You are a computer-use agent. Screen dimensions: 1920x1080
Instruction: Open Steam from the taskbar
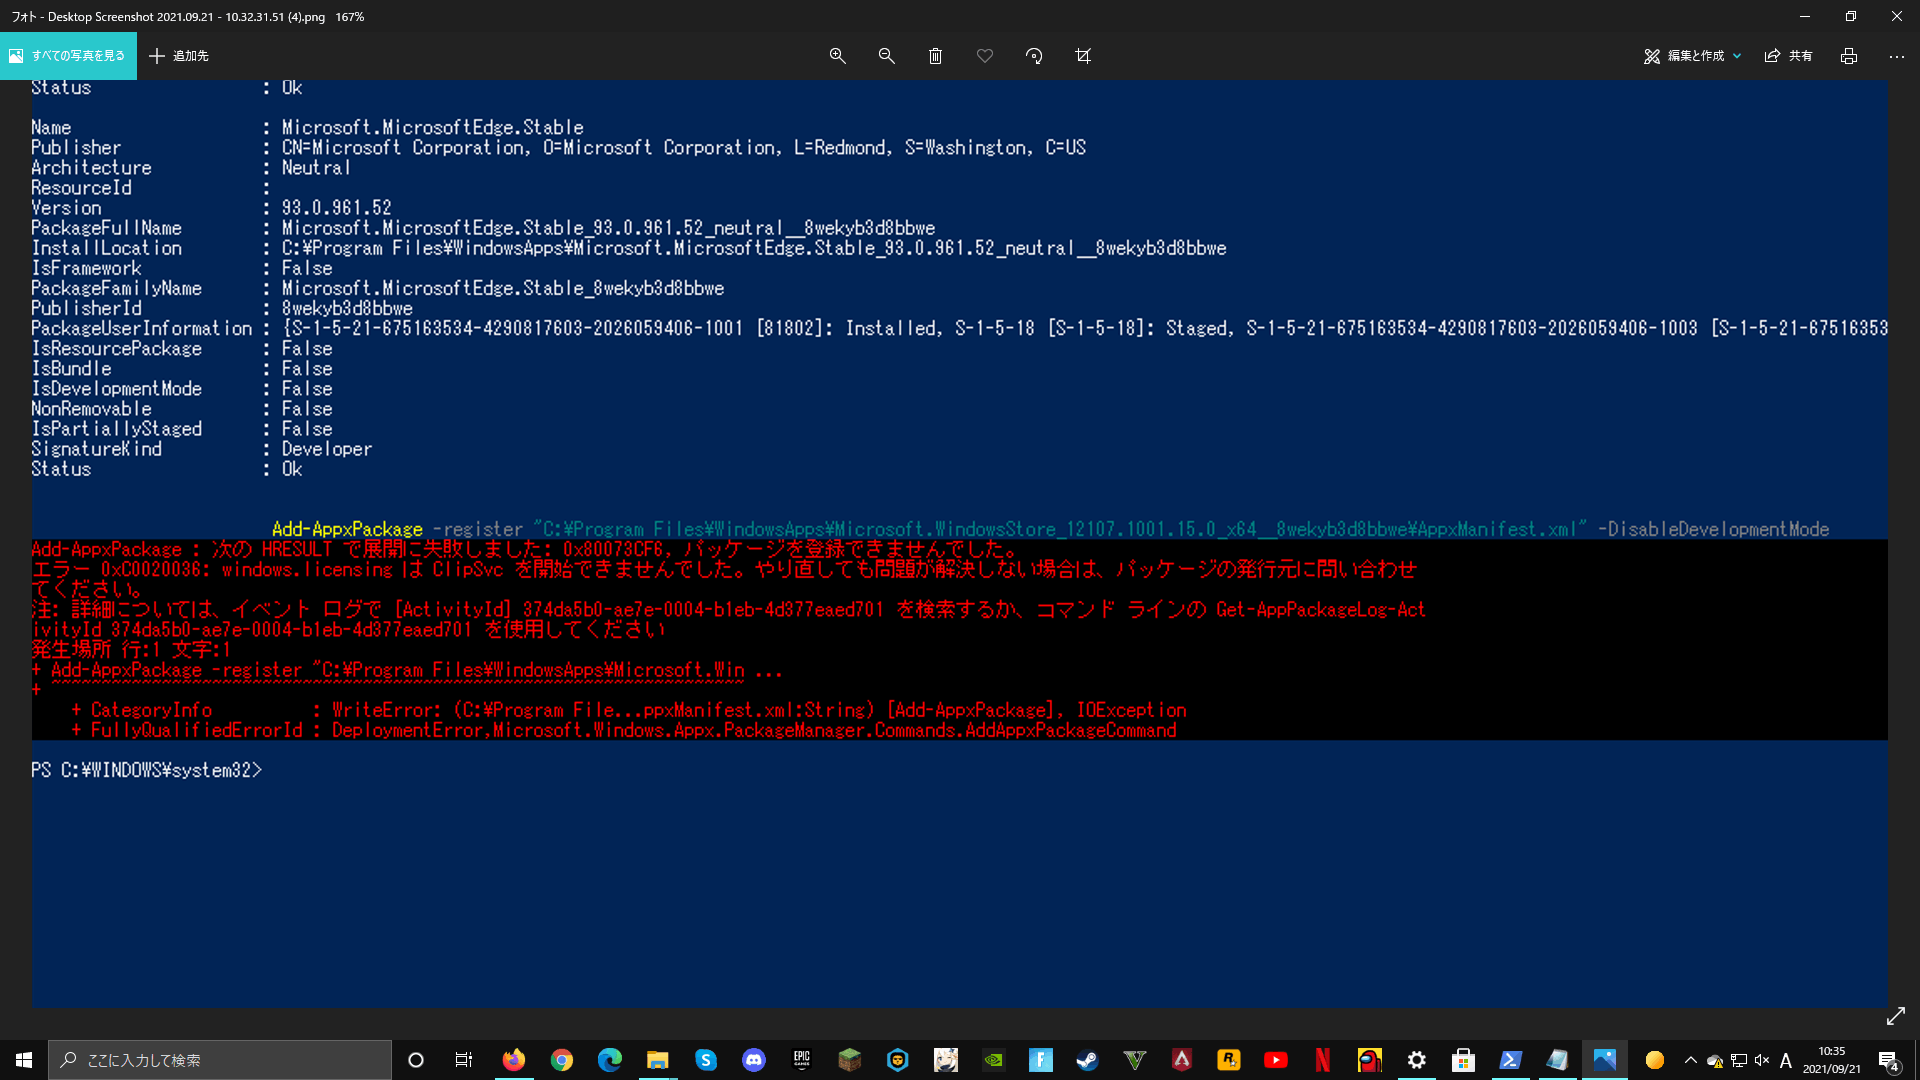tap(1087, 1060)
